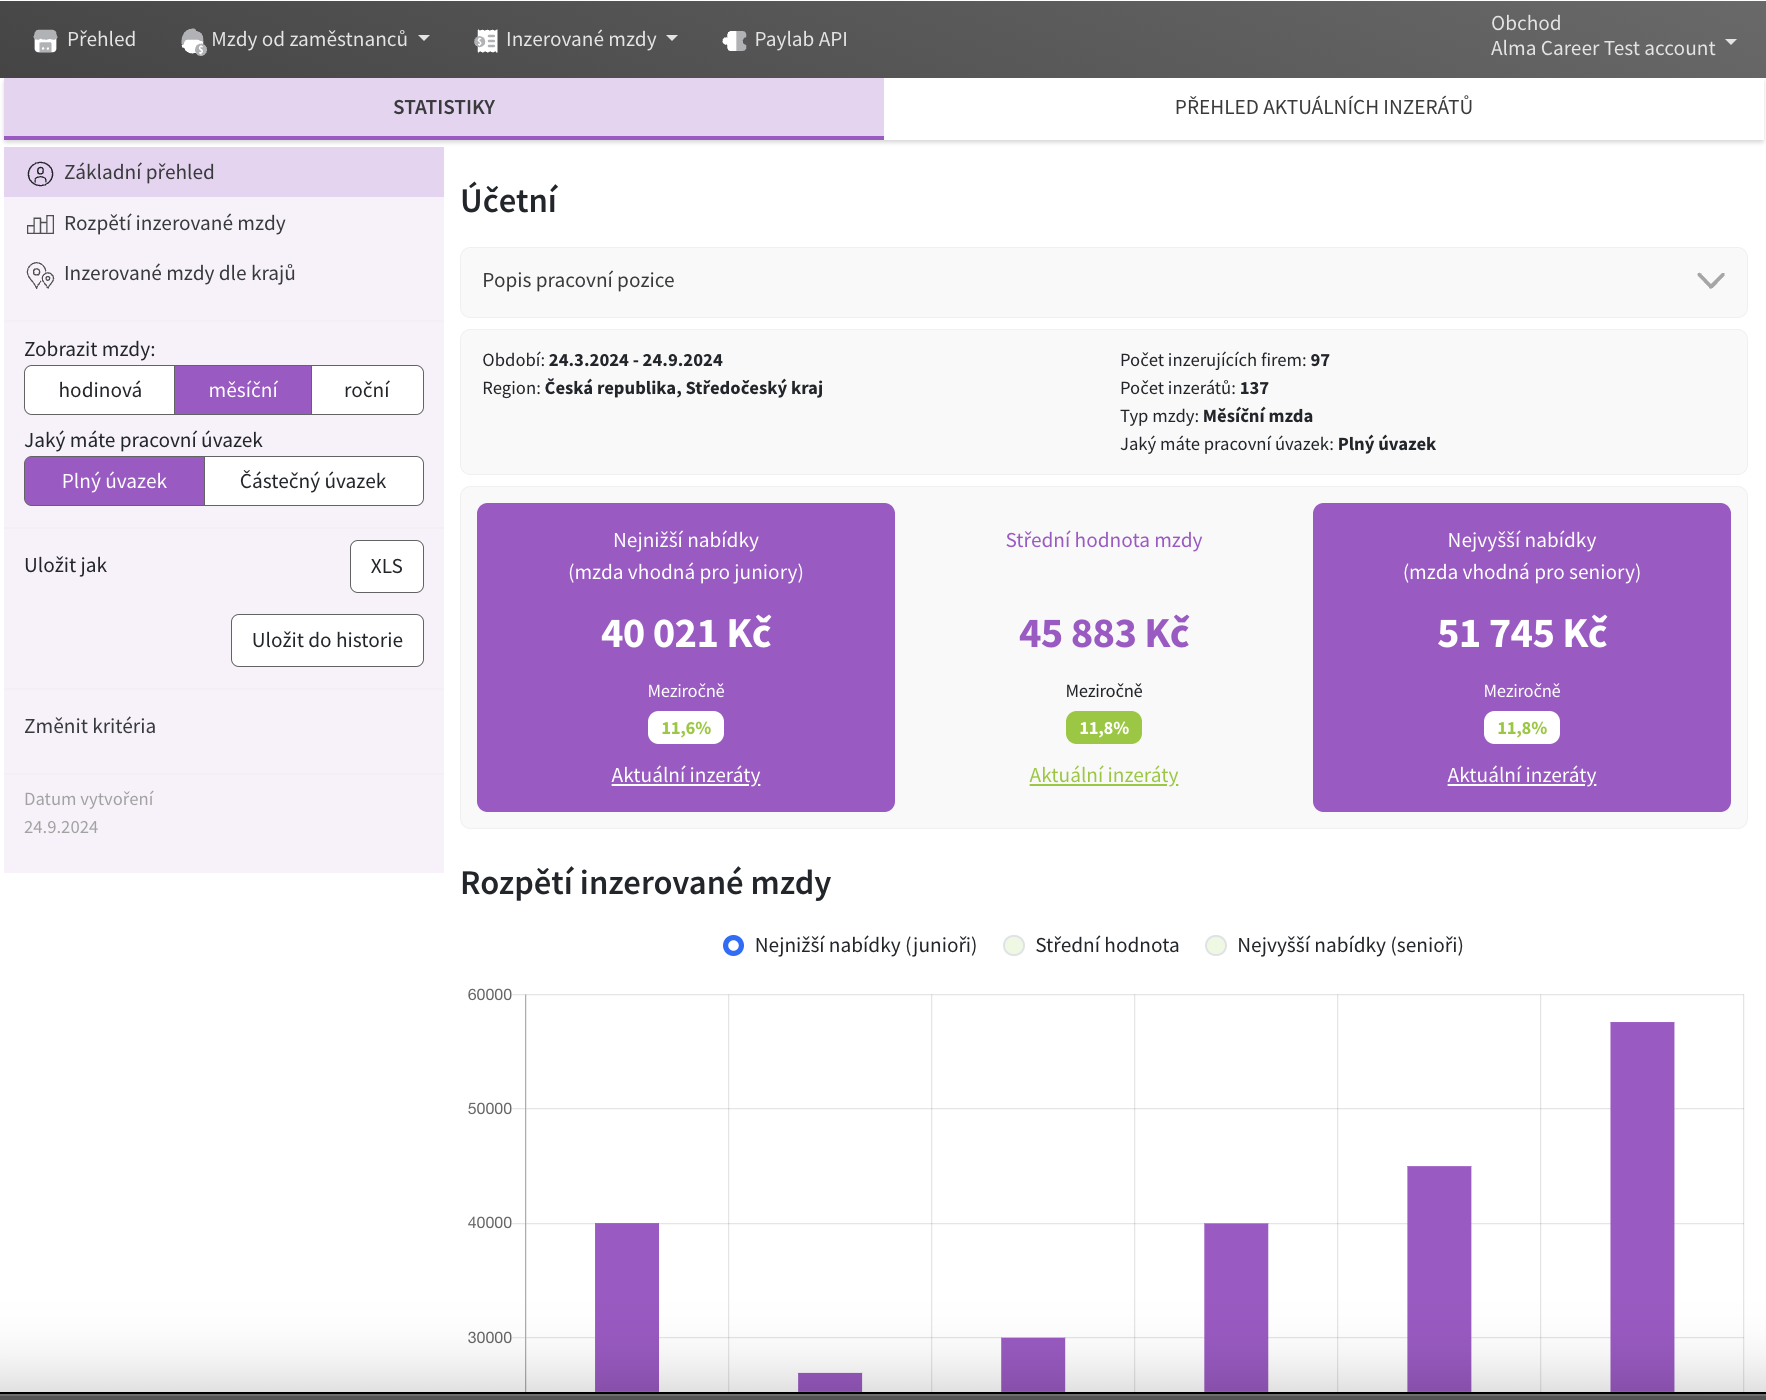Click the Přehled icon in navbar
The height and width of the screenshot is (1400, 1766).
[45, 40]
